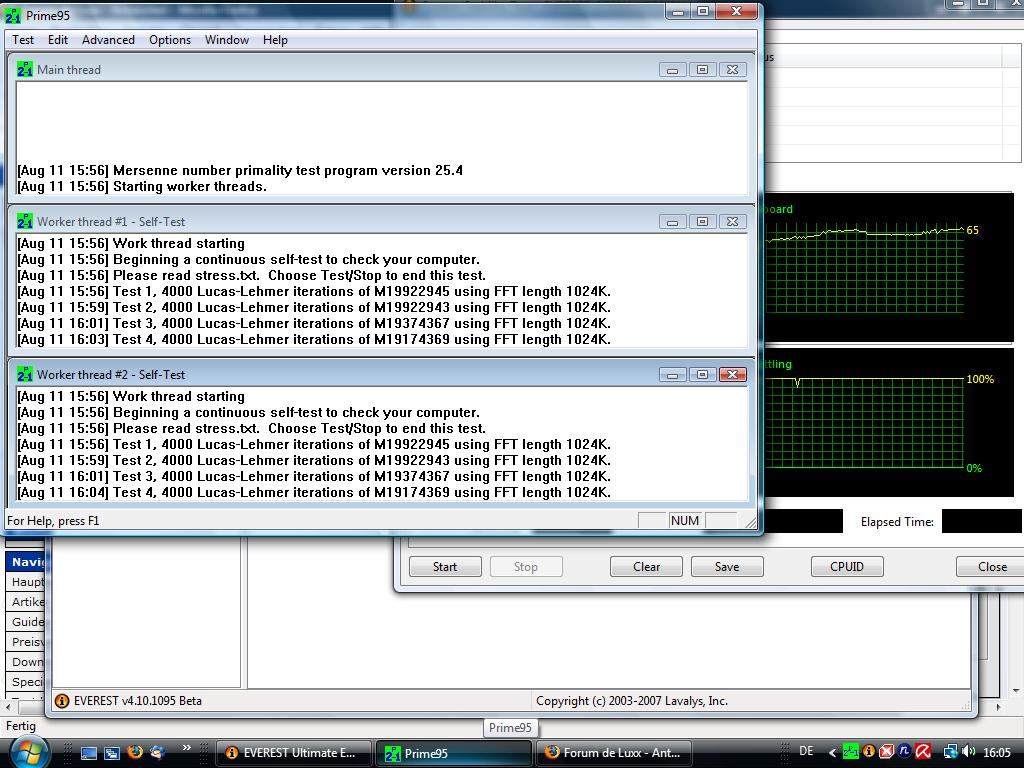Close the Worker thread #2 child window

tap(733, 375)
